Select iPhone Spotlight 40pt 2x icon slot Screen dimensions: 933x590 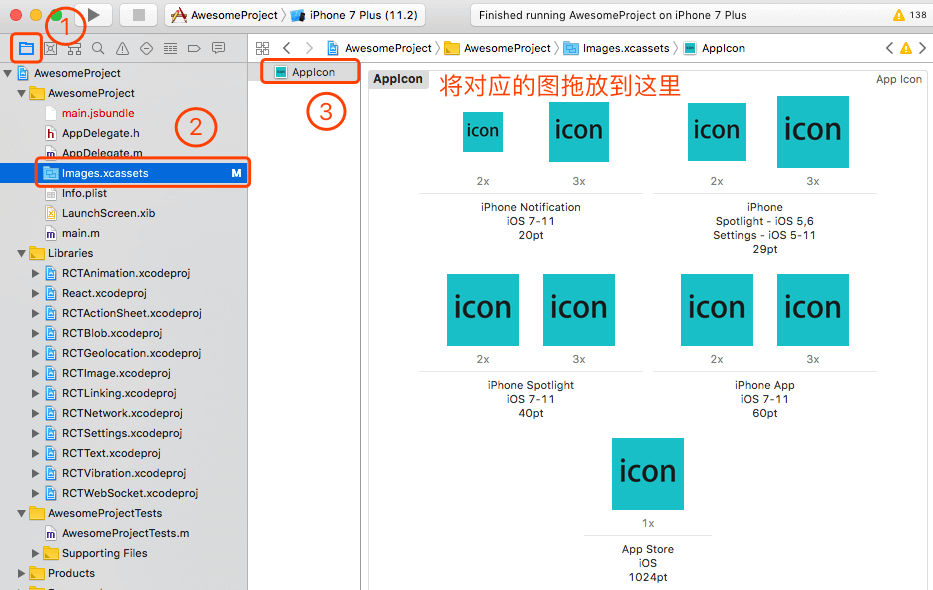(483, 309)
